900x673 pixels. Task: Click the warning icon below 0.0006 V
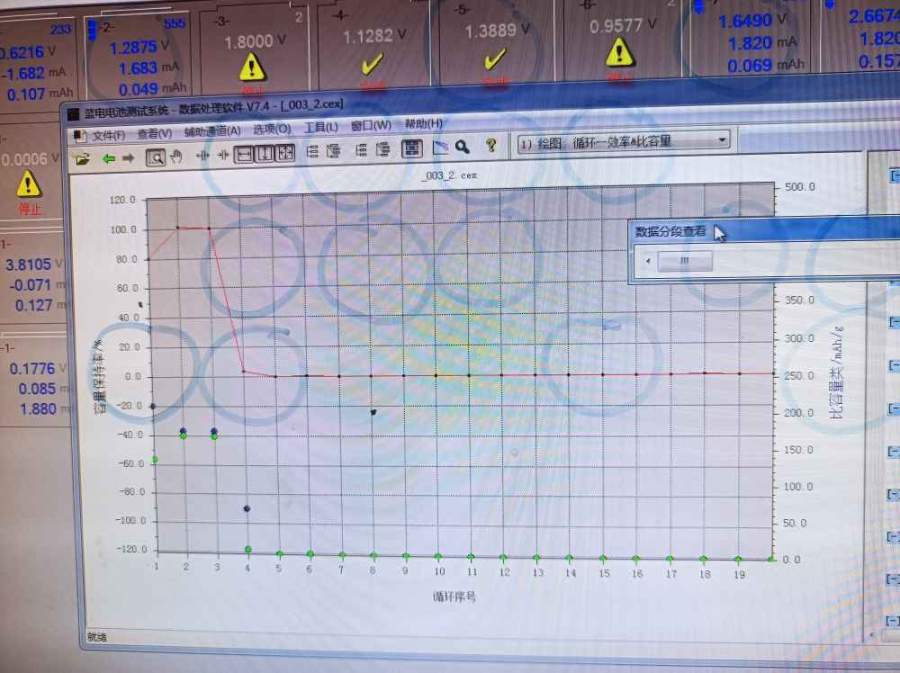pos(28,184)
